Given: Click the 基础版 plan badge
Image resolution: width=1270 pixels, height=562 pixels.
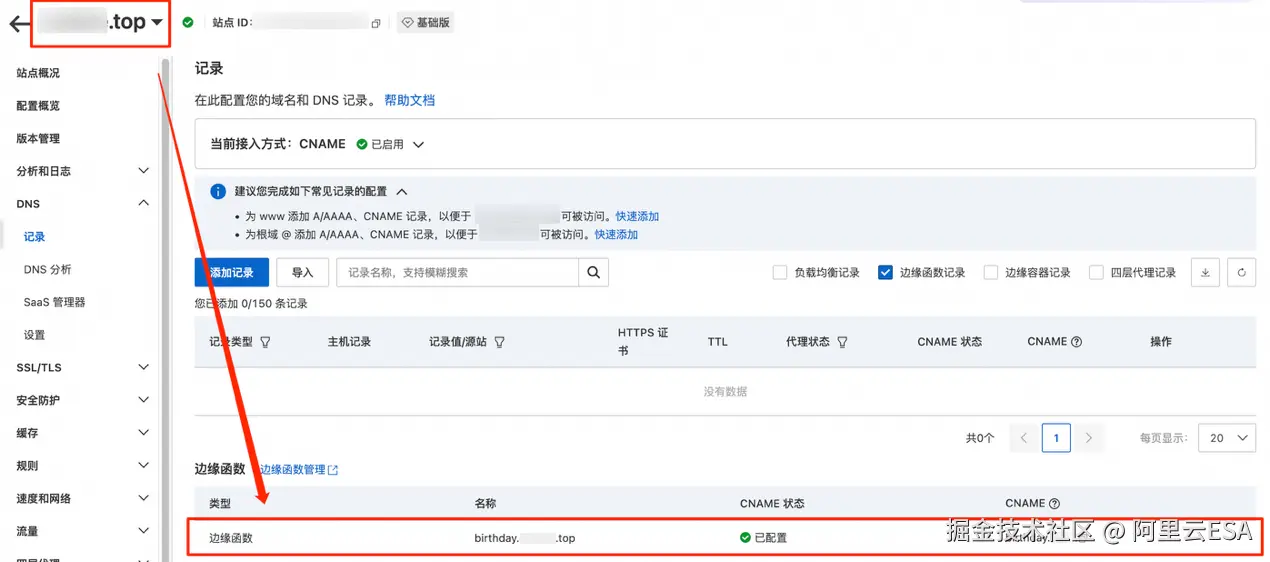Looking at the screenshot, I should [x=425, y=22].
